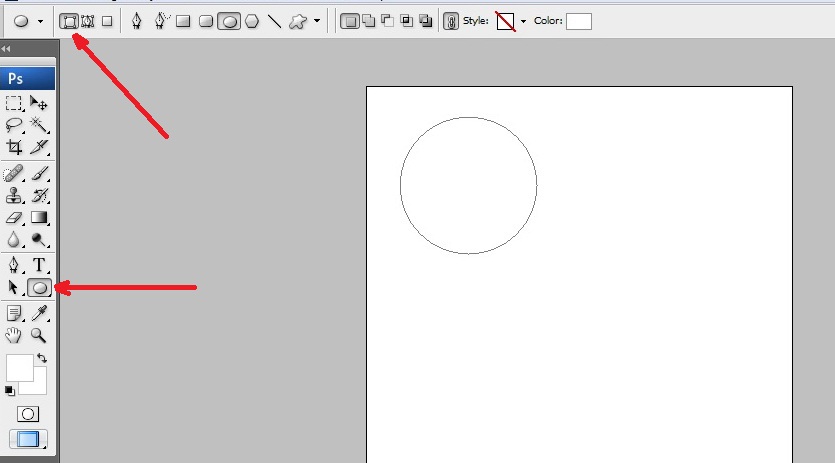Image resolution: width=835 pixels, height=463 pixels.
Task: Set the background color swatch
Action: [x=38, y=385]
